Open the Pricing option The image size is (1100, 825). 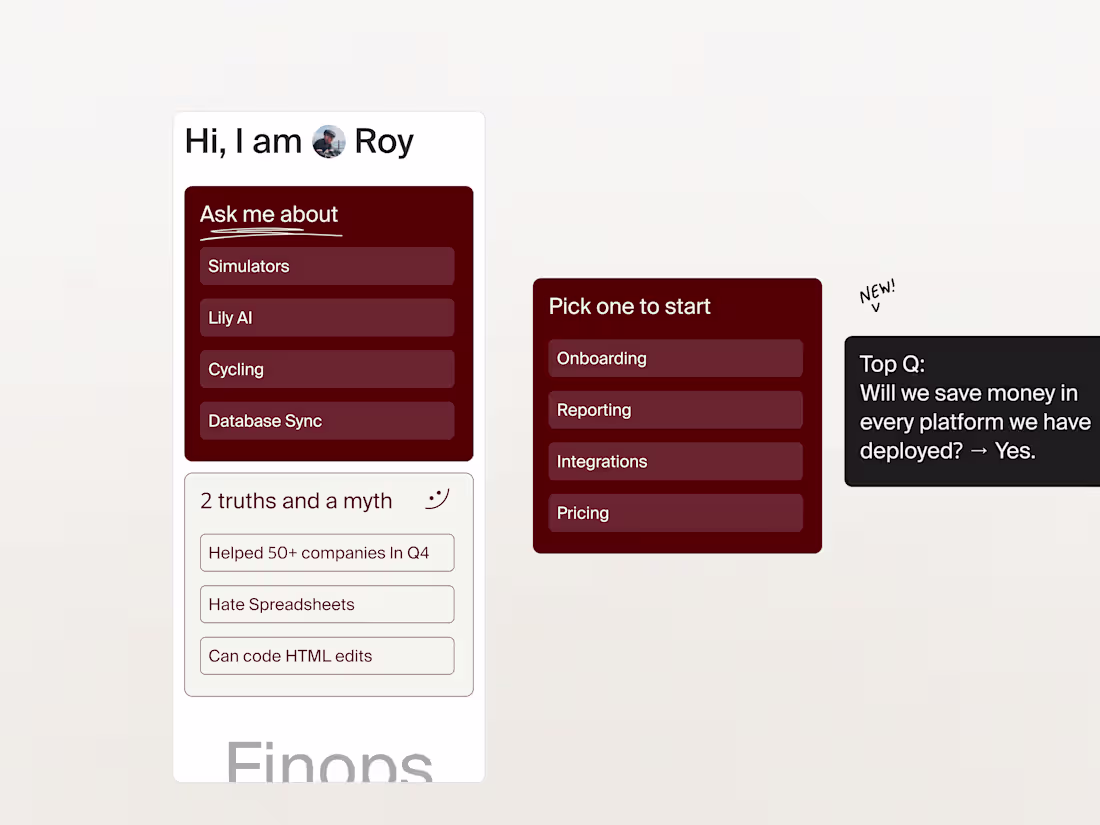(x=675, y=513)
